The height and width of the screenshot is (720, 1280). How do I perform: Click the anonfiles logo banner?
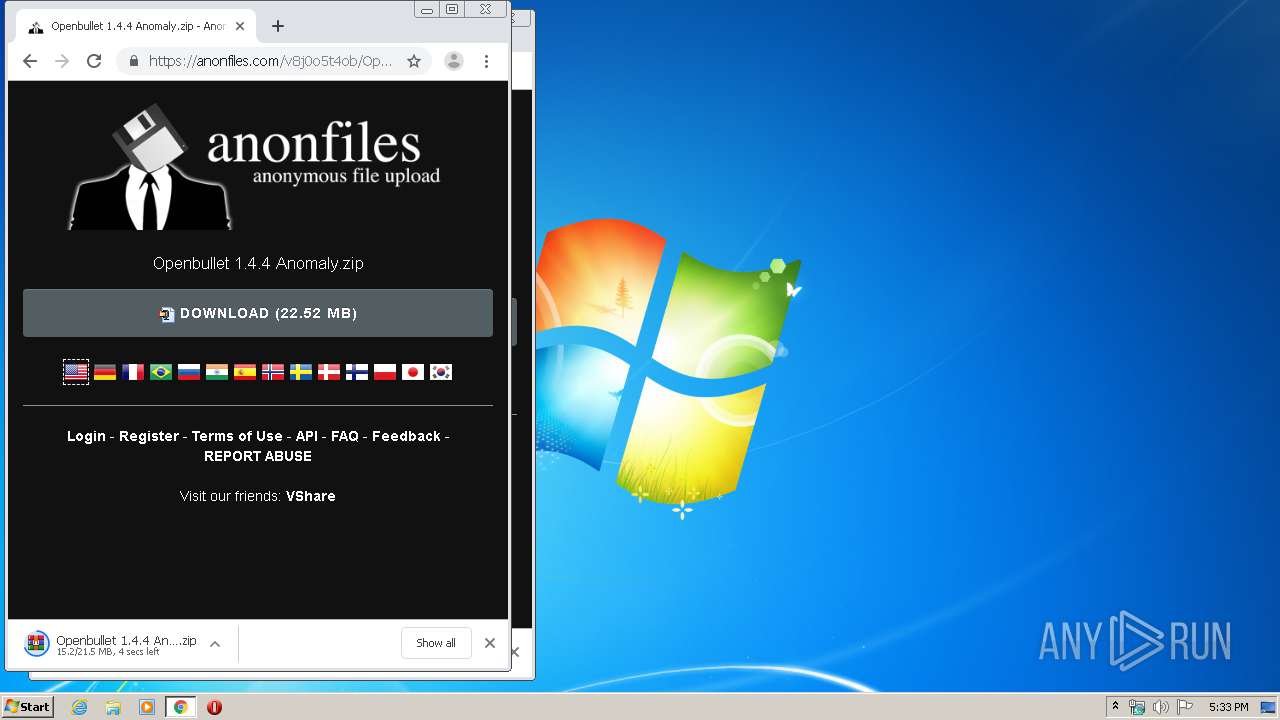[254, 165]
